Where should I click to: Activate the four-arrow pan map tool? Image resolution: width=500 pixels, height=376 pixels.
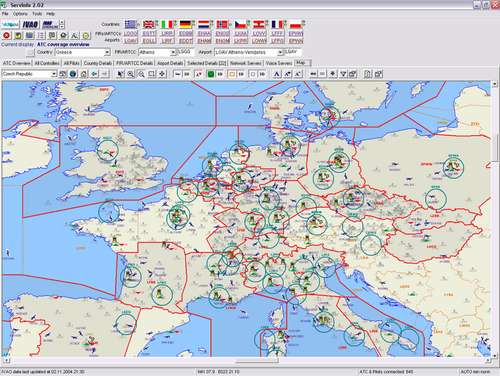pyautogui.click(x=162, y=74)
